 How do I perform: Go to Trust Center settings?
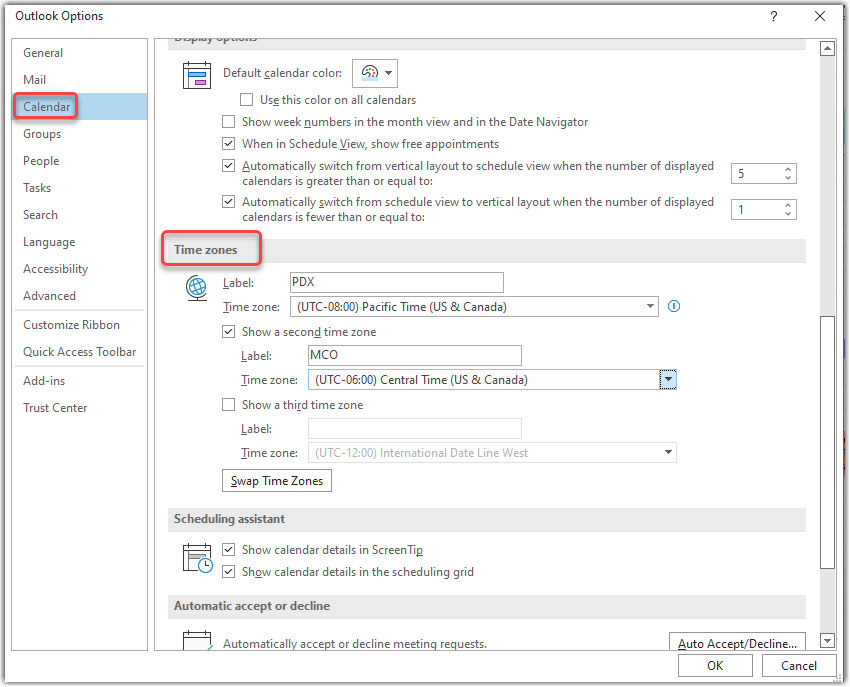pyautogui.click(x=56, y=408)
